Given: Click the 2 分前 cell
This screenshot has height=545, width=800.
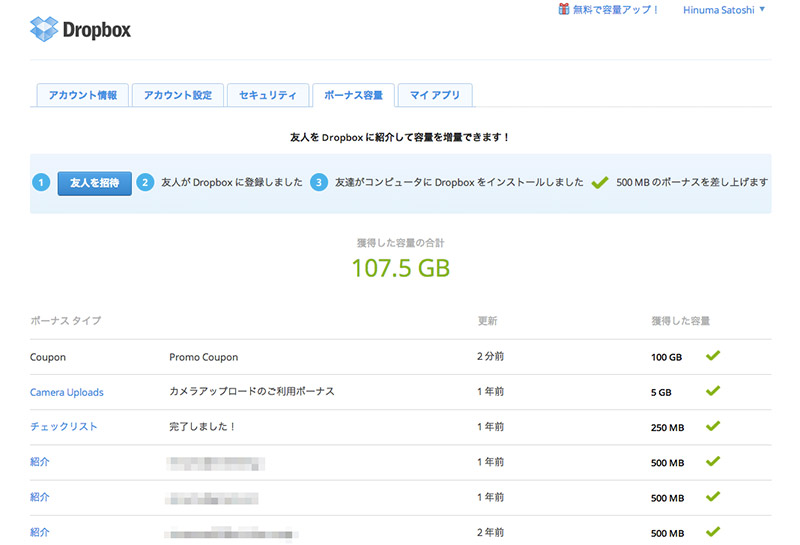Looking at the screenshot, I should pos(490,356).
